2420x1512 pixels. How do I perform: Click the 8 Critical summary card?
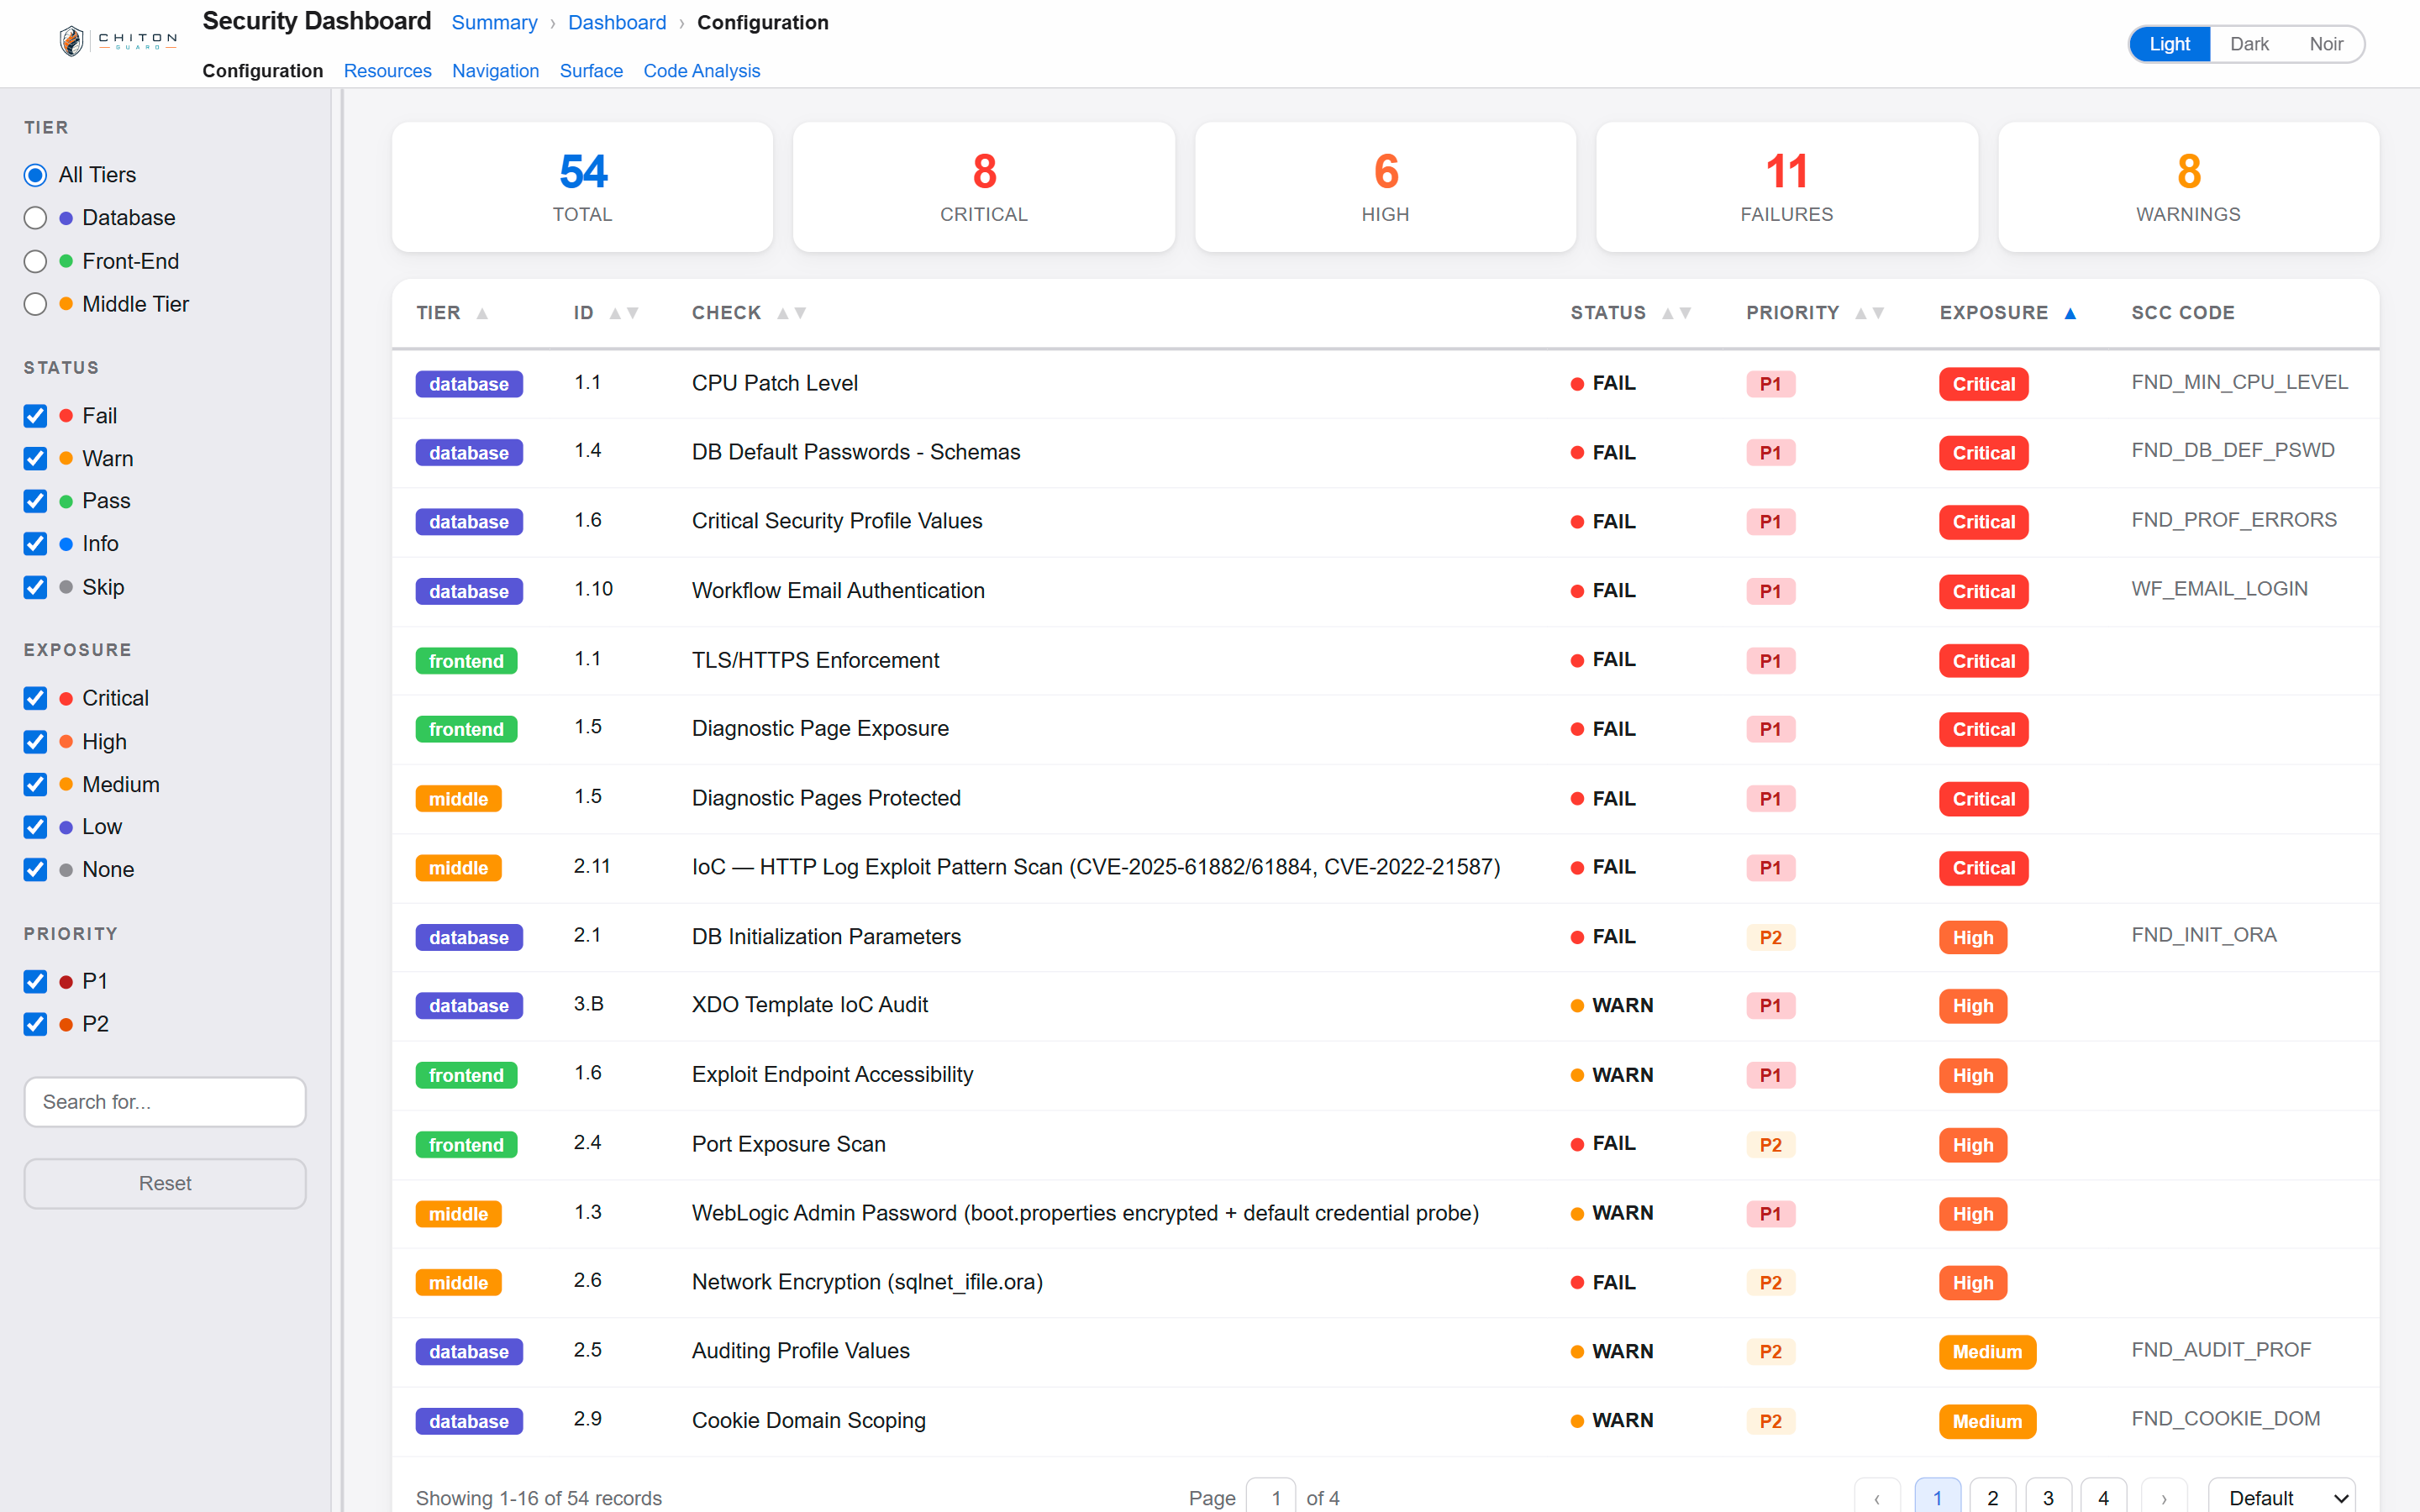984,187
